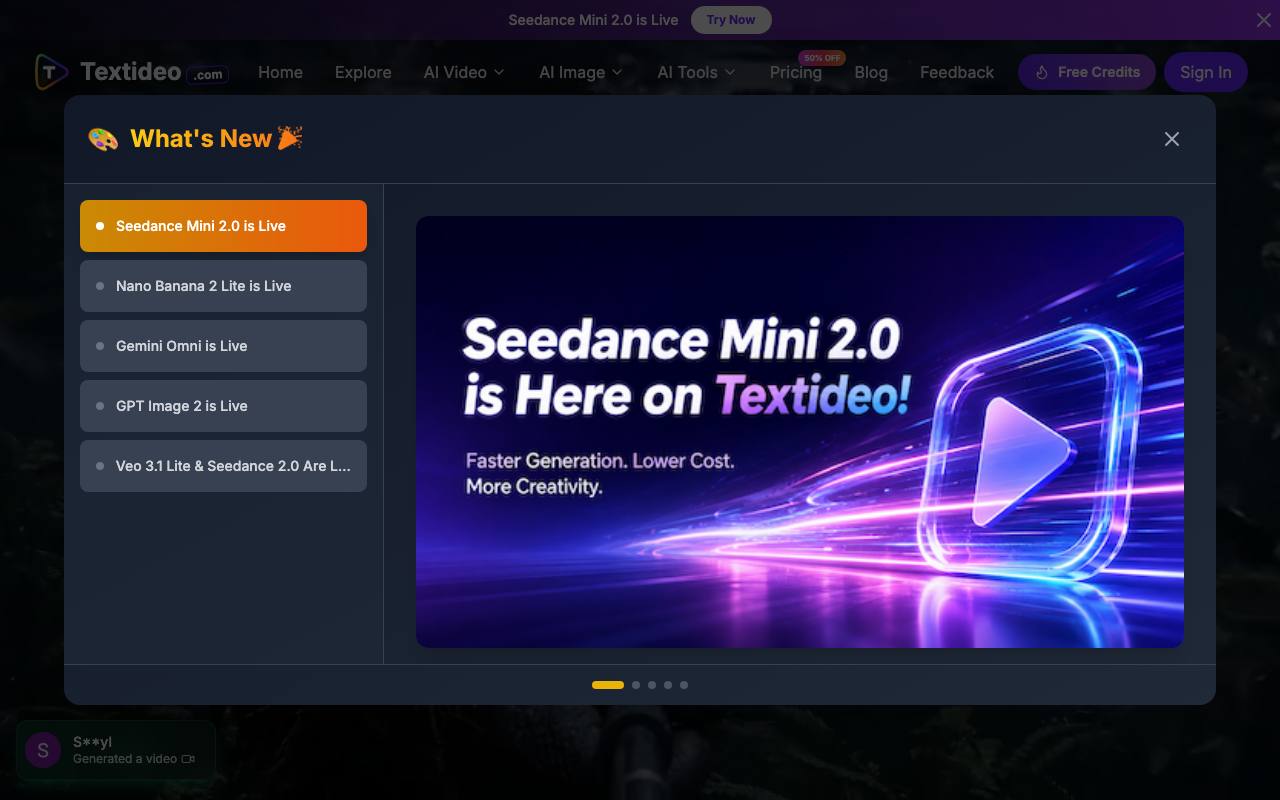Click the Try Now button in the banner
This screenshot has height=800, width=1280.
[x=731, y=20]
